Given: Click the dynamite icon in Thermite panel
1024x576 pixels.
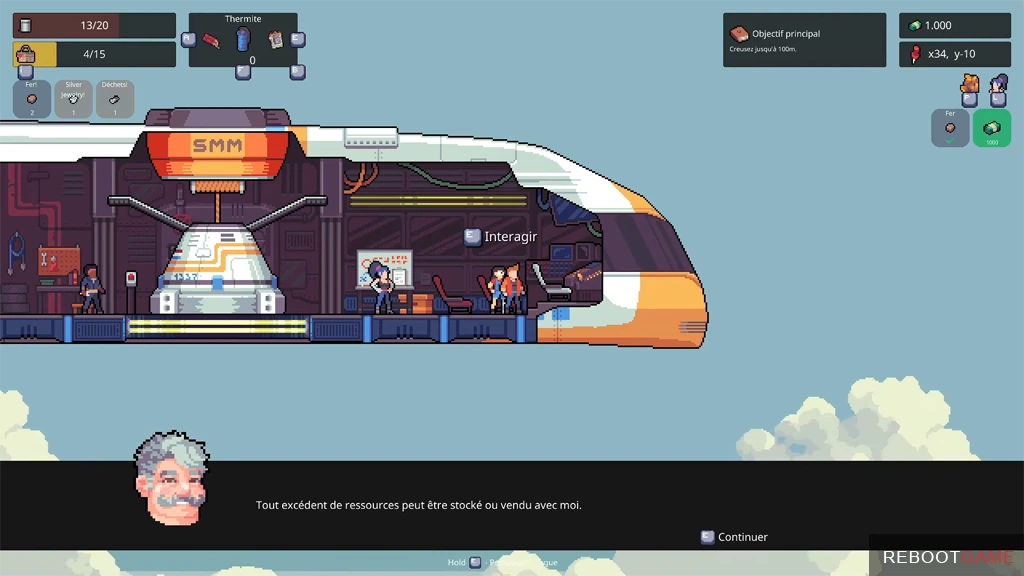Looking at the screenshot, I should click(x=211, y=40).
